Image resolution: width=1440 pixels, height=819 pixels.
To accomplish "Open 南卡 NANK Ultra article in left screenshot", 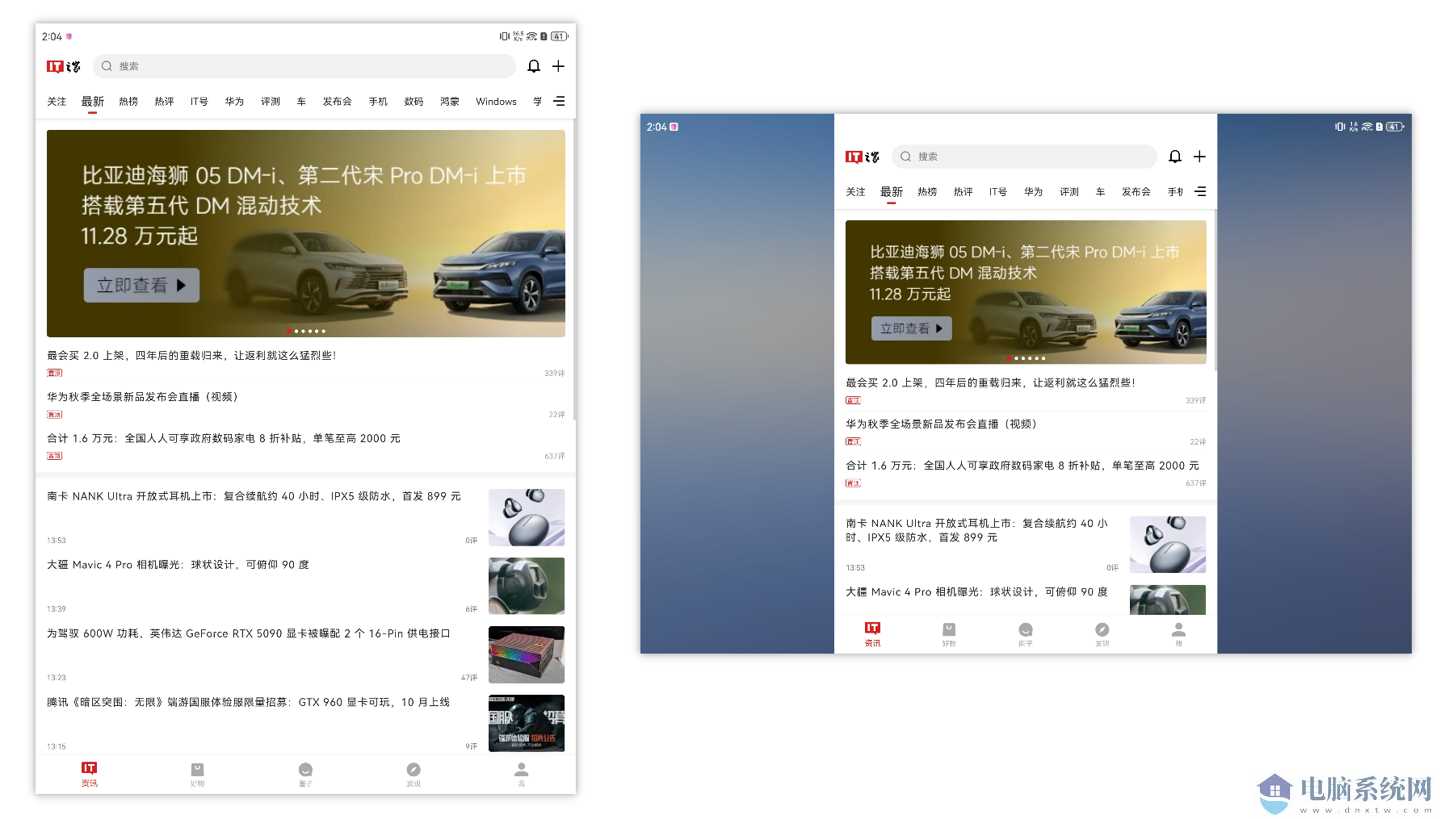I will tap(254, 496).
